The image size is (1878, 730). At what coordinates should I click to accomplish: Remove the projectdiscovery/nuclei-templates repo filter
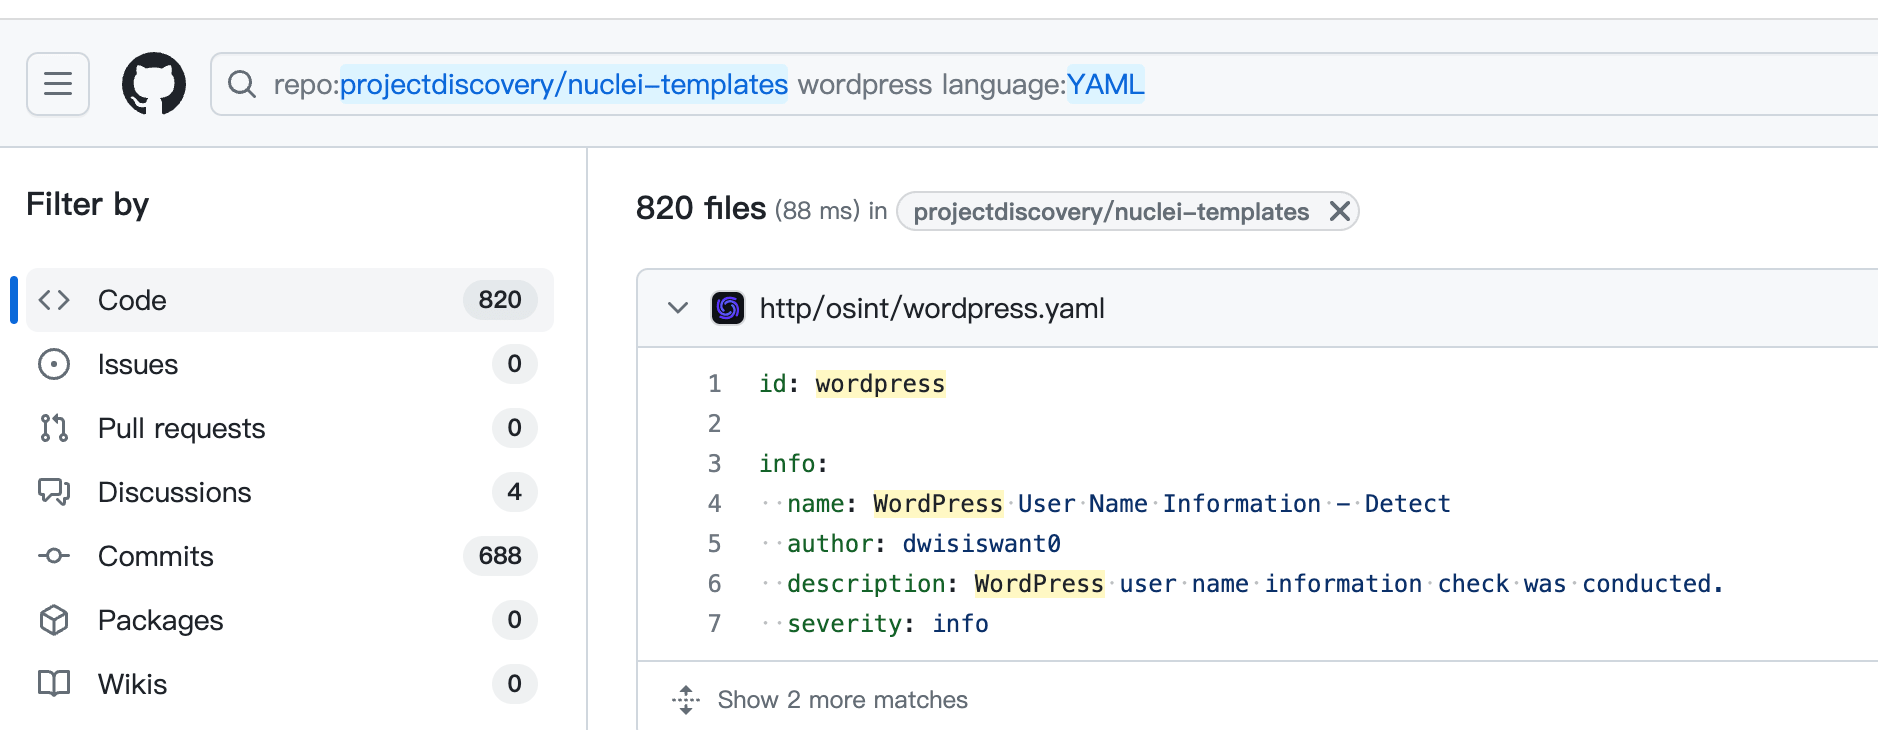pos(1339,211)
